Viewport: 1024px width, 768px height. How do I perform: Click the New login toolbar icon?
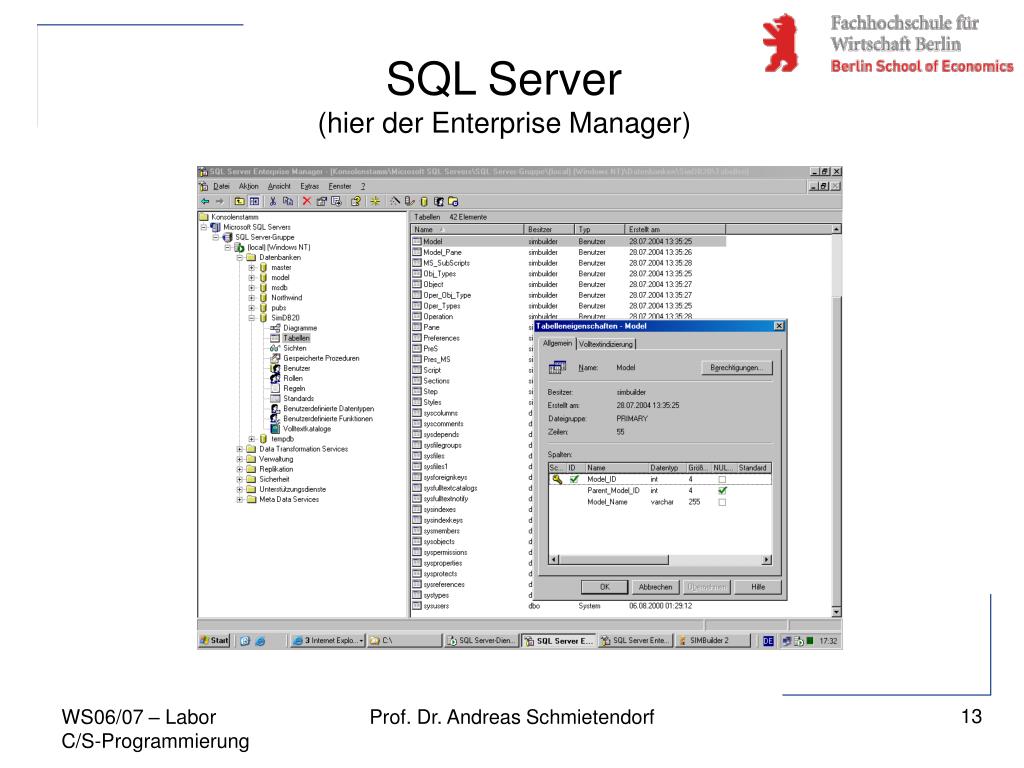pyautogui.click(x=439, y=201)
